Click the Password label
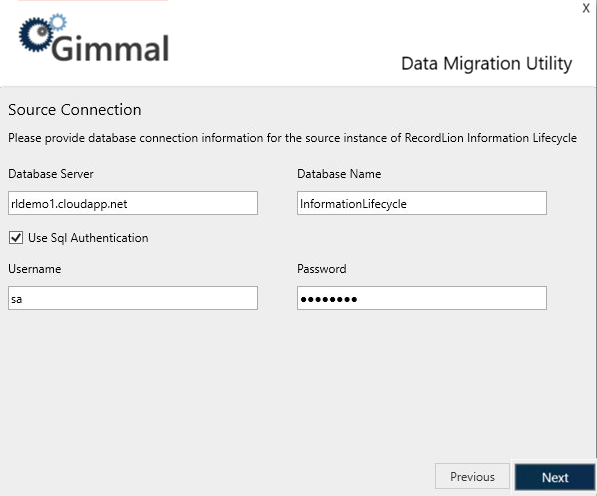 [322, 269]
